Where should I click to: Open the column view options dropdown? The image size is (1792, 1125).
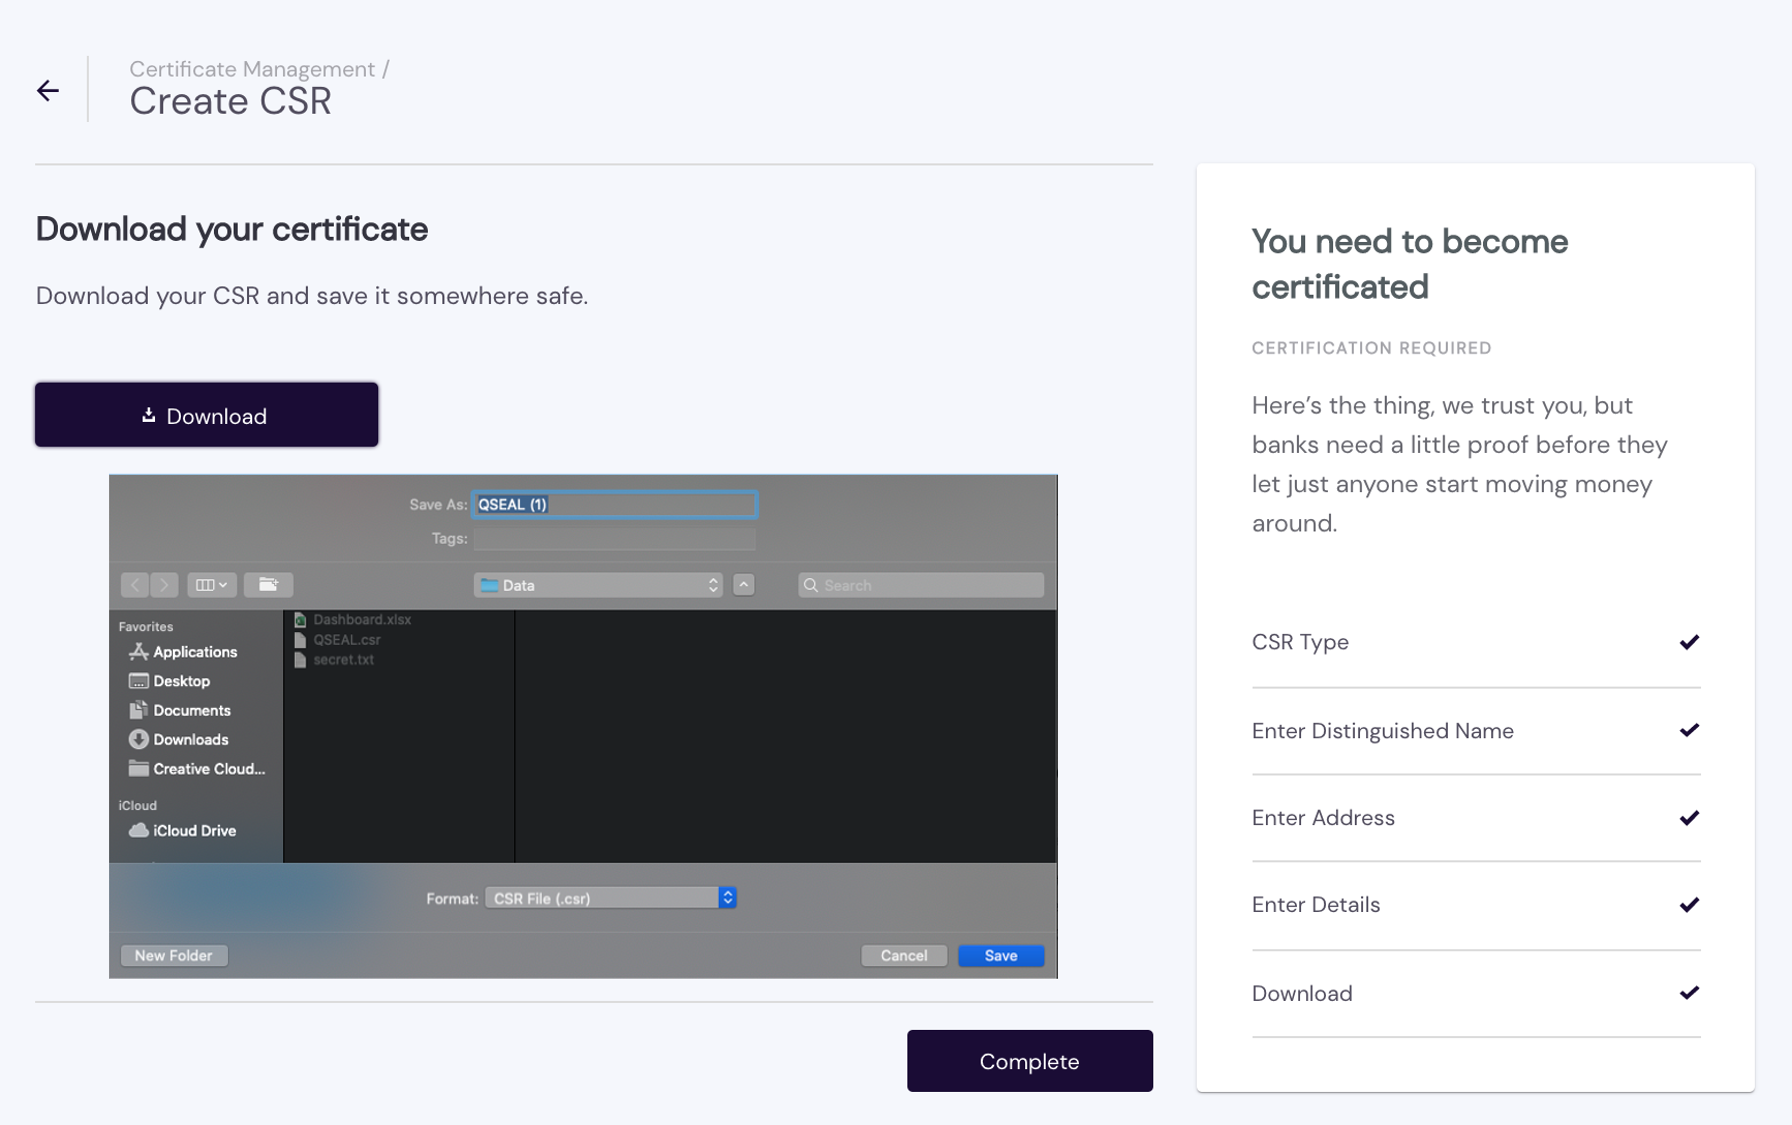click(x=211, y=585)
